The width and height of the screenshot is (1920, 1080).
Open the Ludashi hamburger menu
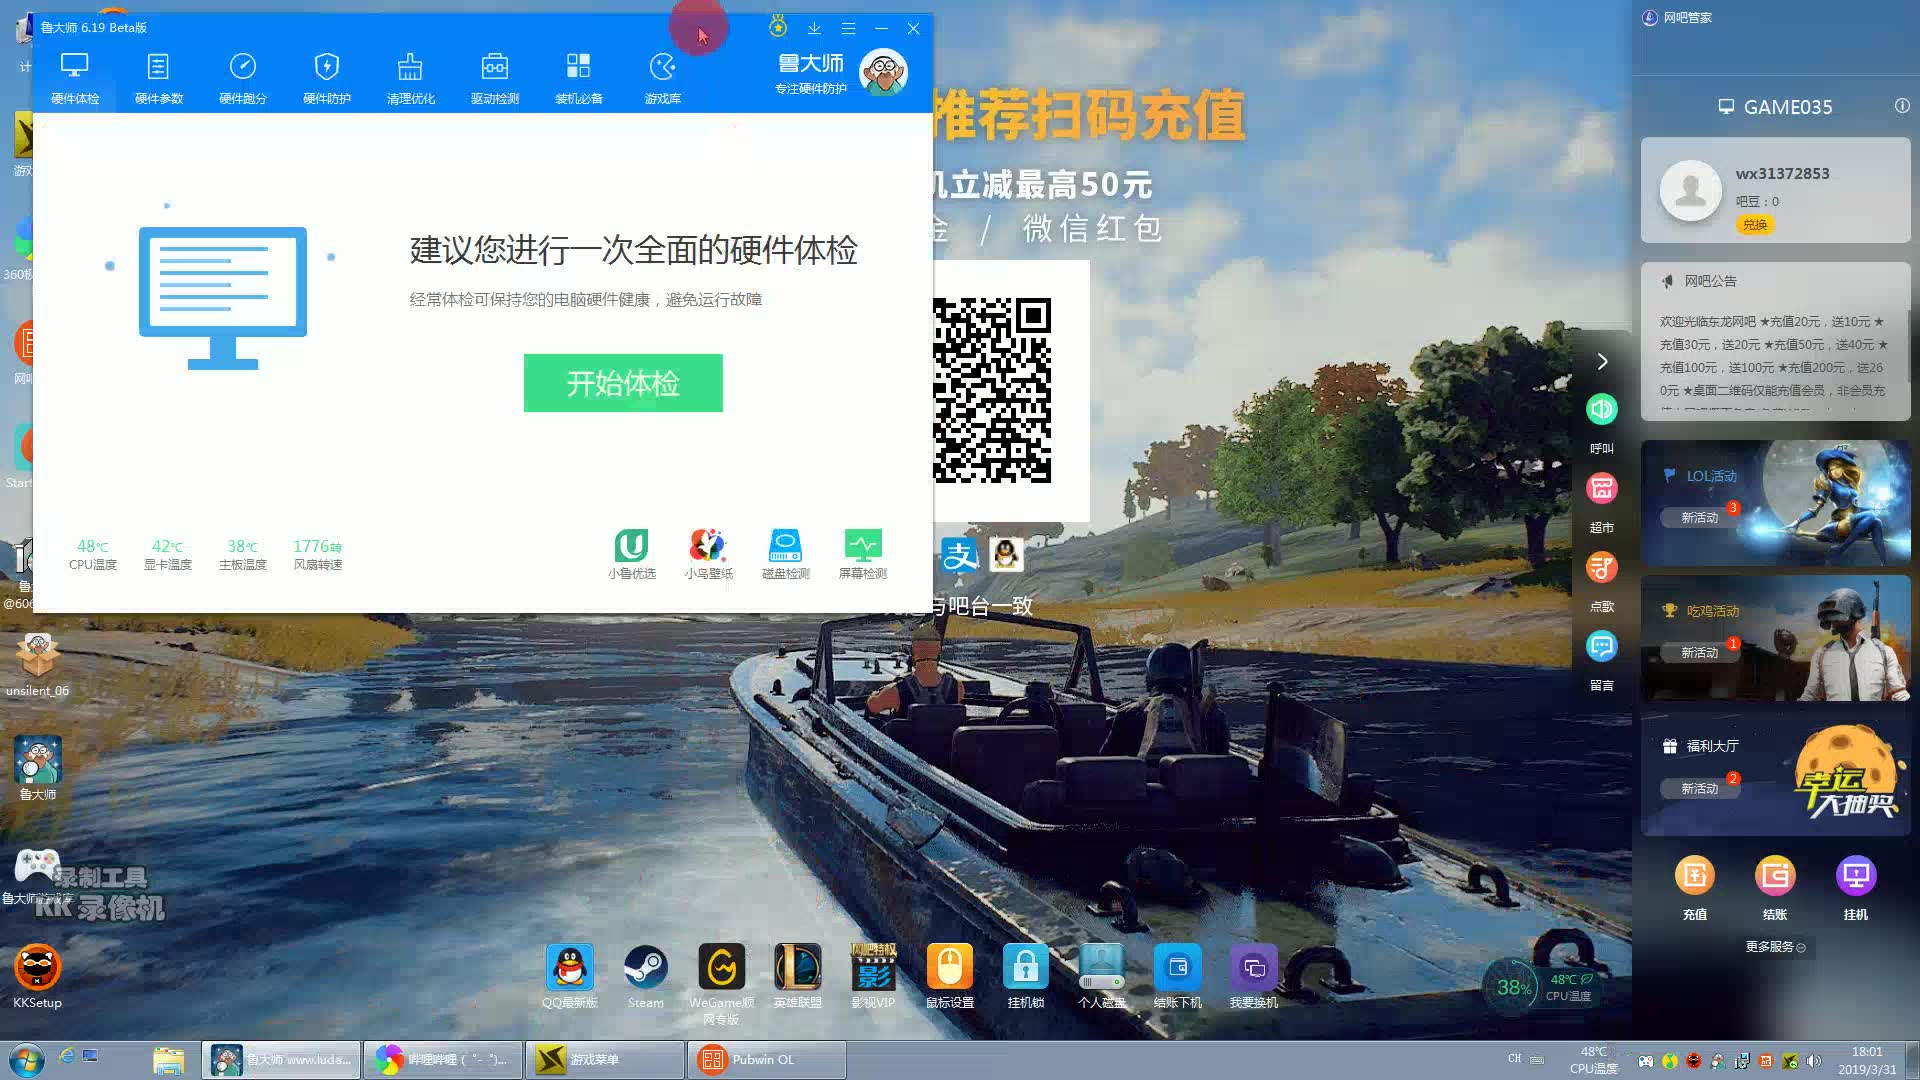point(848,28)
